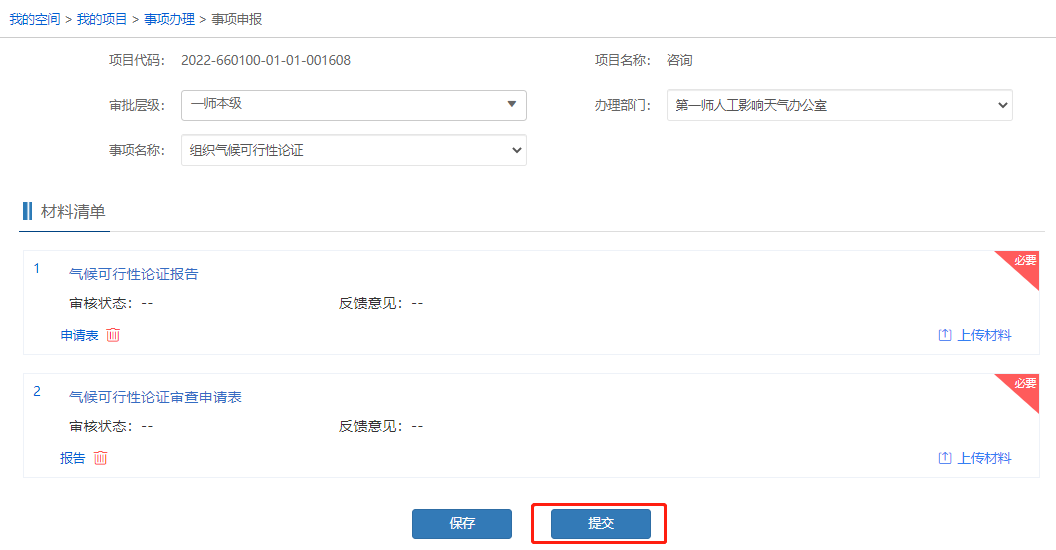Upload material for 气候可行性论证审查申请表
The image size is (1056, 550).
click(974, 458)
